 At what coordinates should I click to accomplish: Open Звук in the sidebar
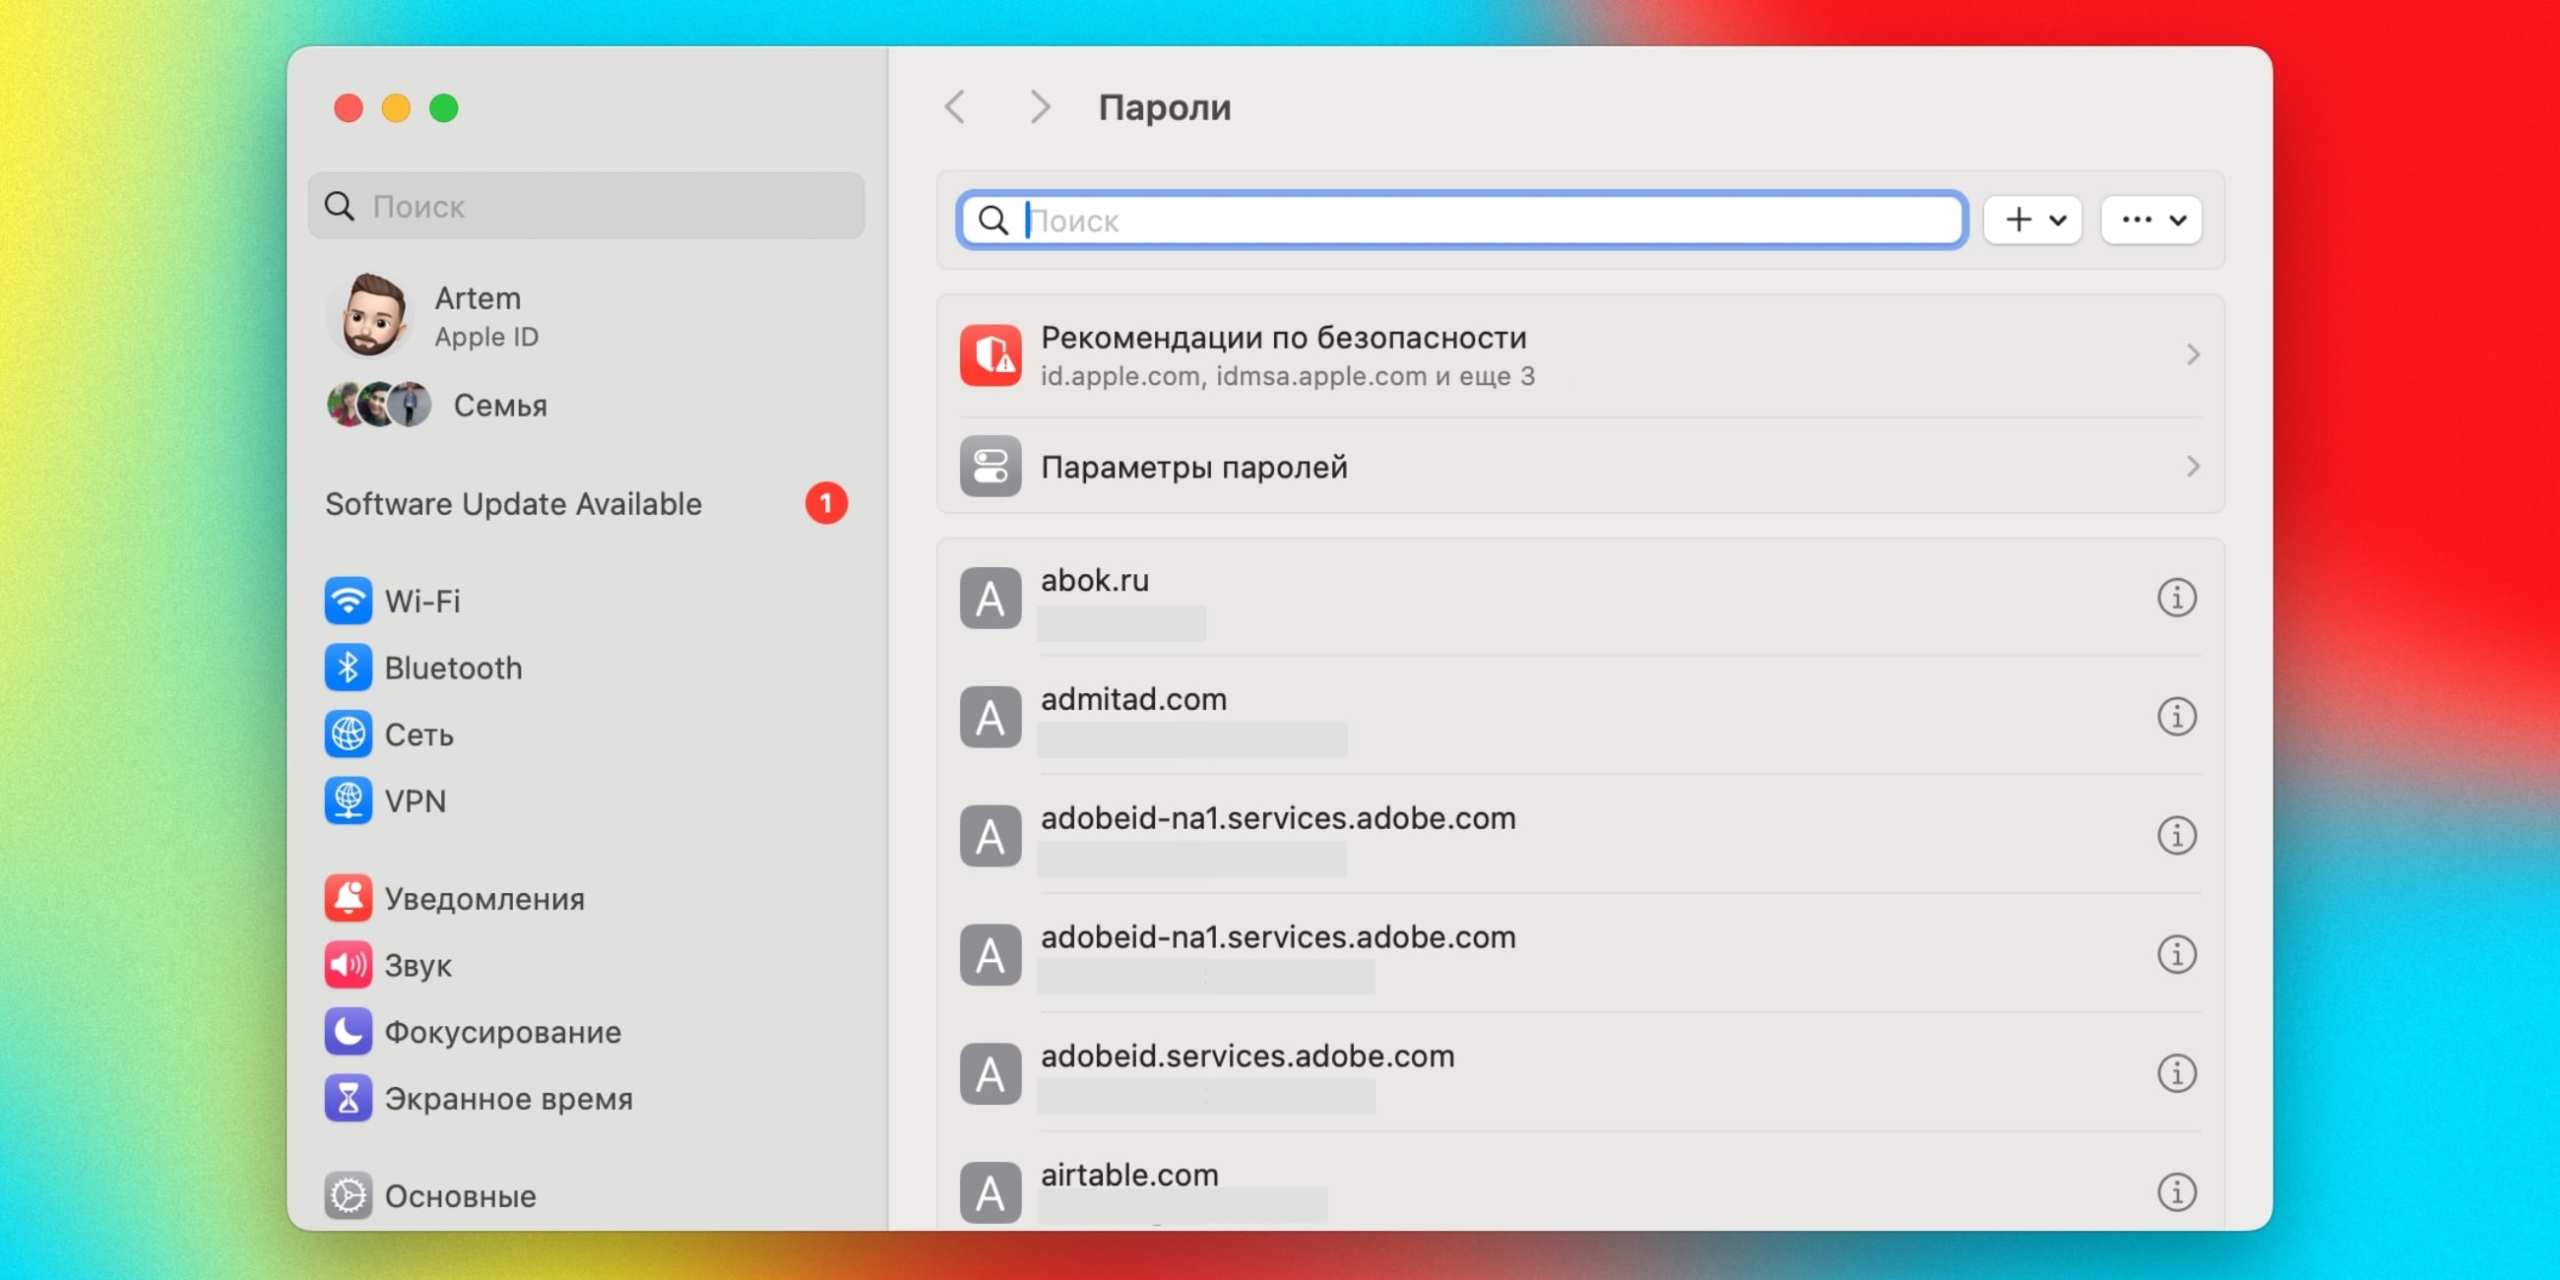pyautogui.click(x=586, y=965)
